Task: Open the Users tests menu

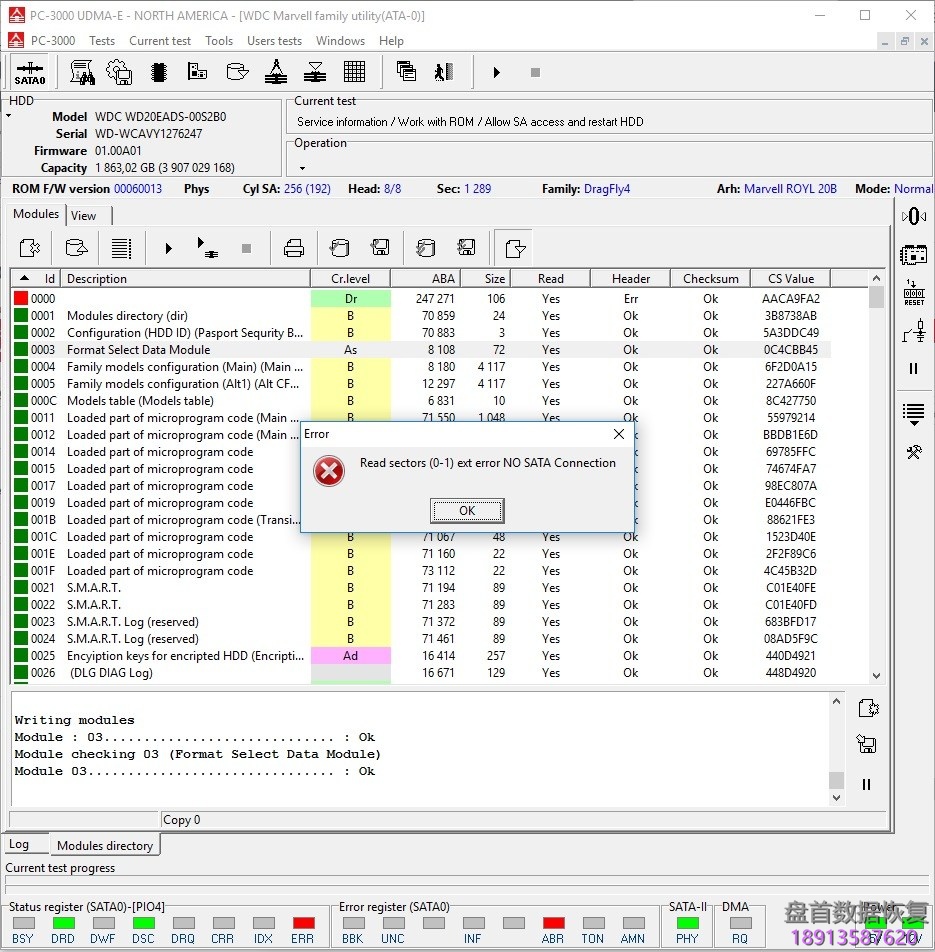Action: [x=274, y=41]
